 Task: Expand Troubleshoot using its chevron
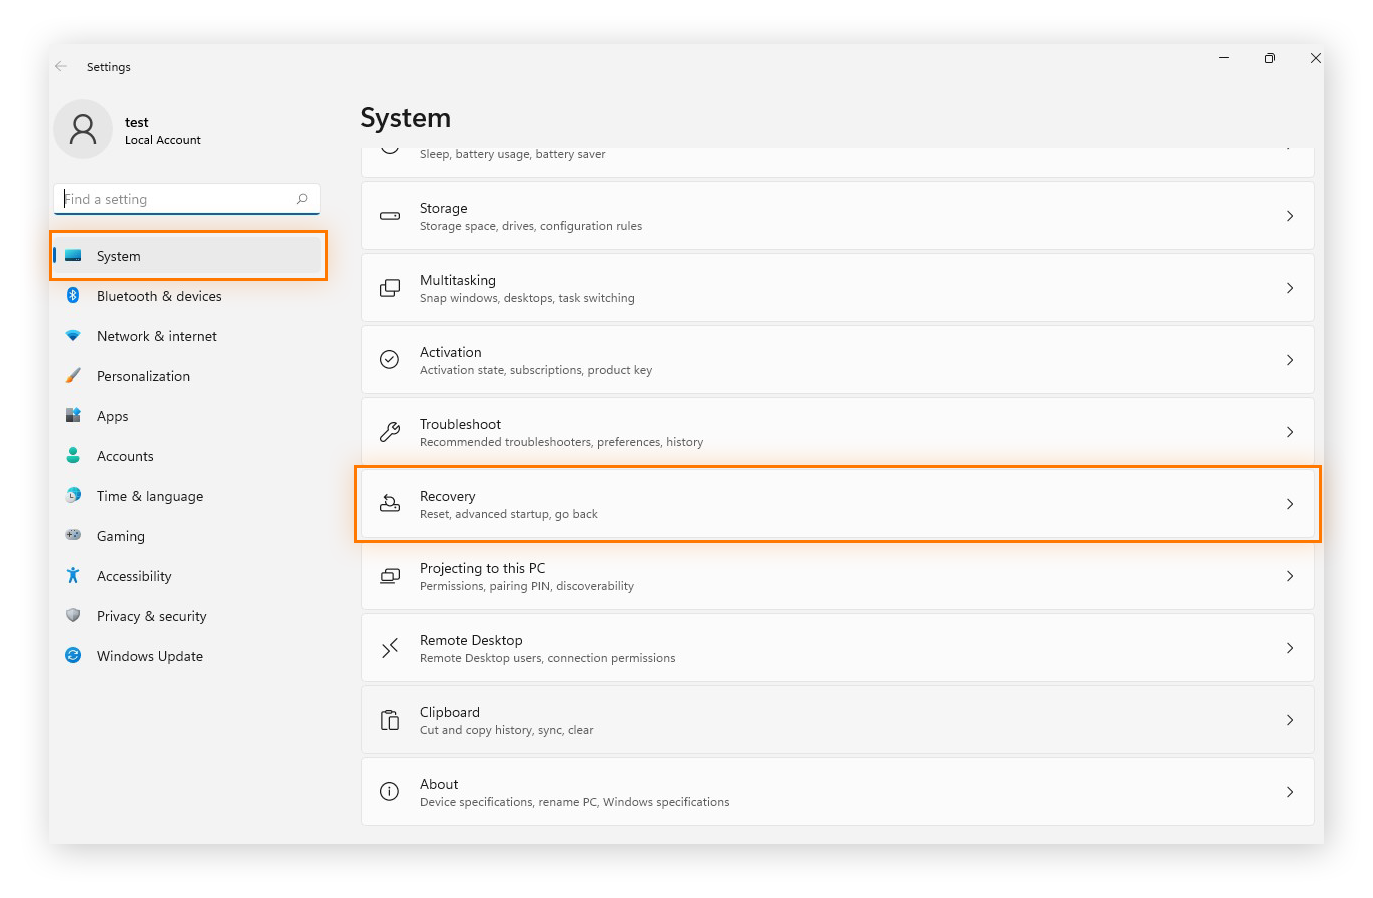pyautogui.click(x=1290, y=432)
